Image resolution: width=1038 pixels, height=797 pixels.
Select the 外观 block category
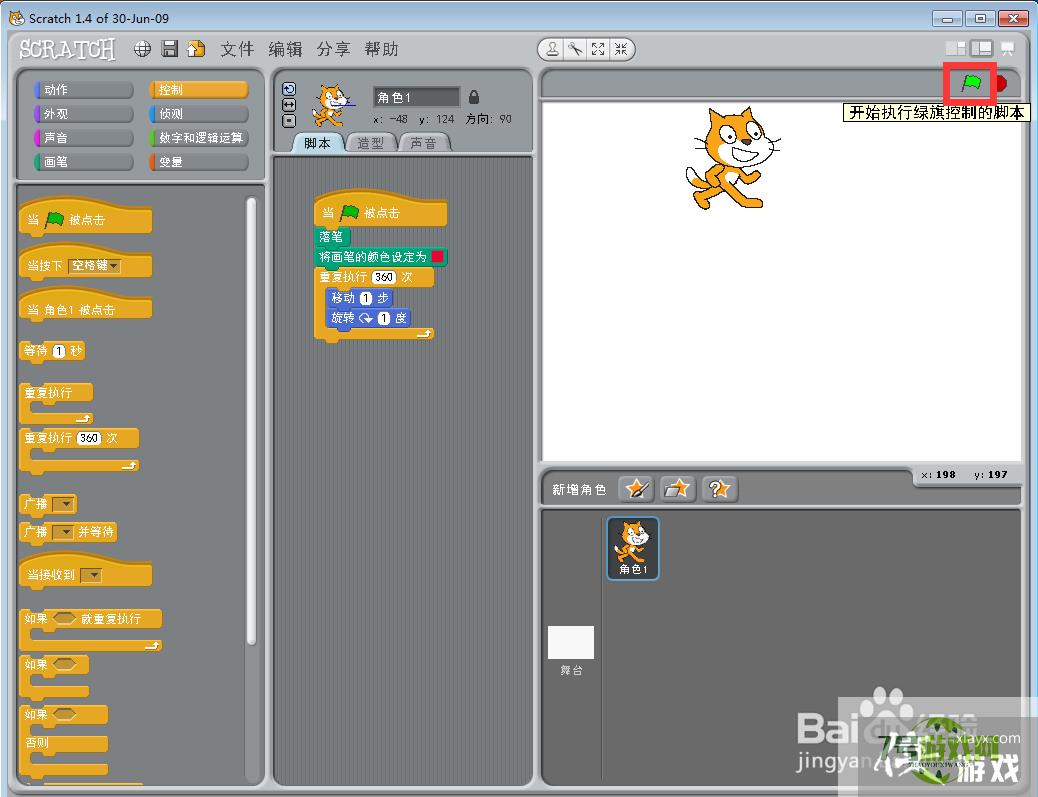(83, 113)
